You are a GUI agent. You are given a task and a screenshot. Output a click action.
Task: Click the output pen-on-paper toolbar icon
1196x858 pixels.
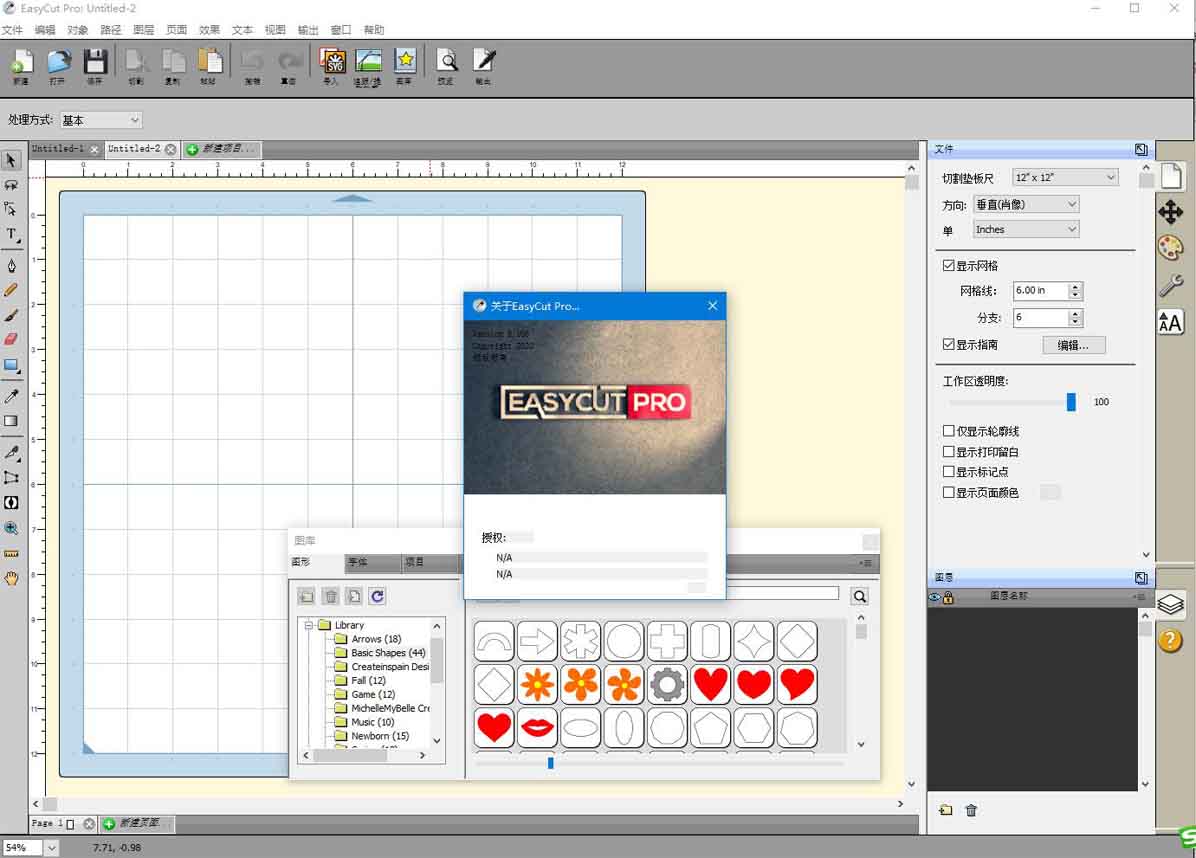tap(484, 66)
